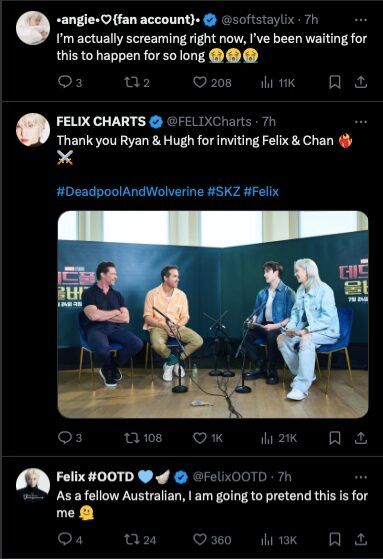383x559 pixels.
Task: Open the #DeadpoolAndWolverine hashtag
Action: point(130,191)
